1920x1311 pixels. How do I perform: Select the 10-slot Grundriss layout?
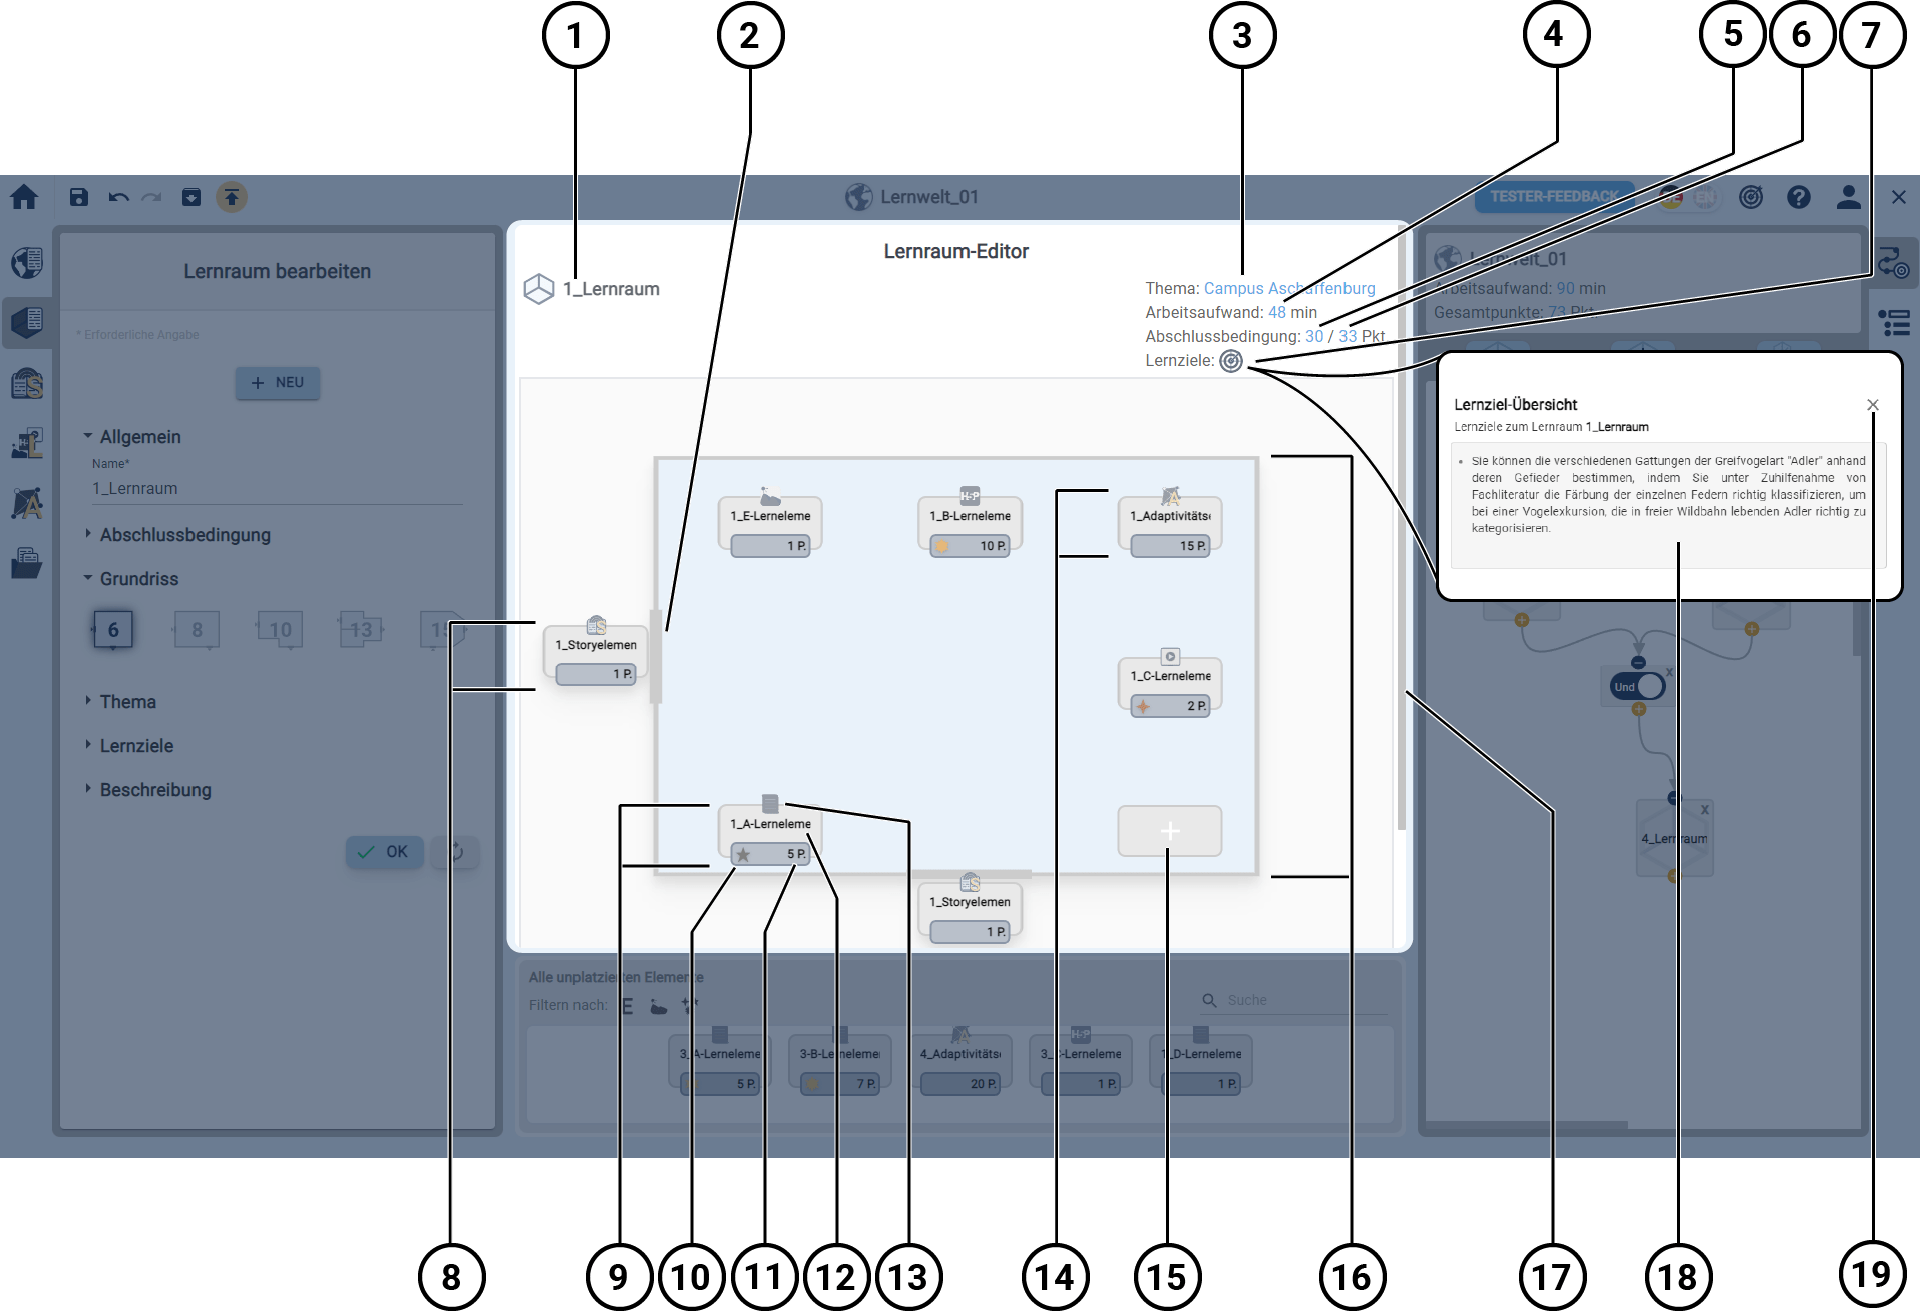click(x=280, y=630)
